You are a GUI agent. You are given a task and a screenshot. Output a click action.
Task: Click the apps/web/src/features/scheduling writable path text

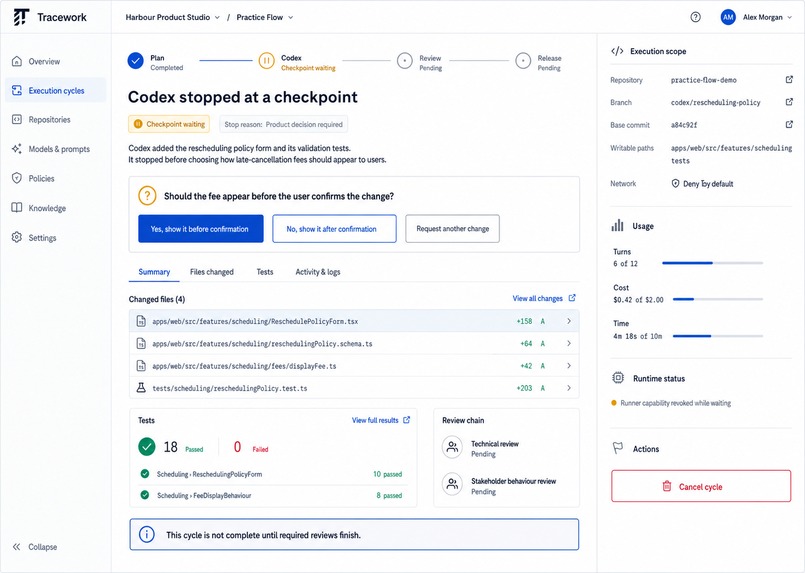tap(731, 148)
